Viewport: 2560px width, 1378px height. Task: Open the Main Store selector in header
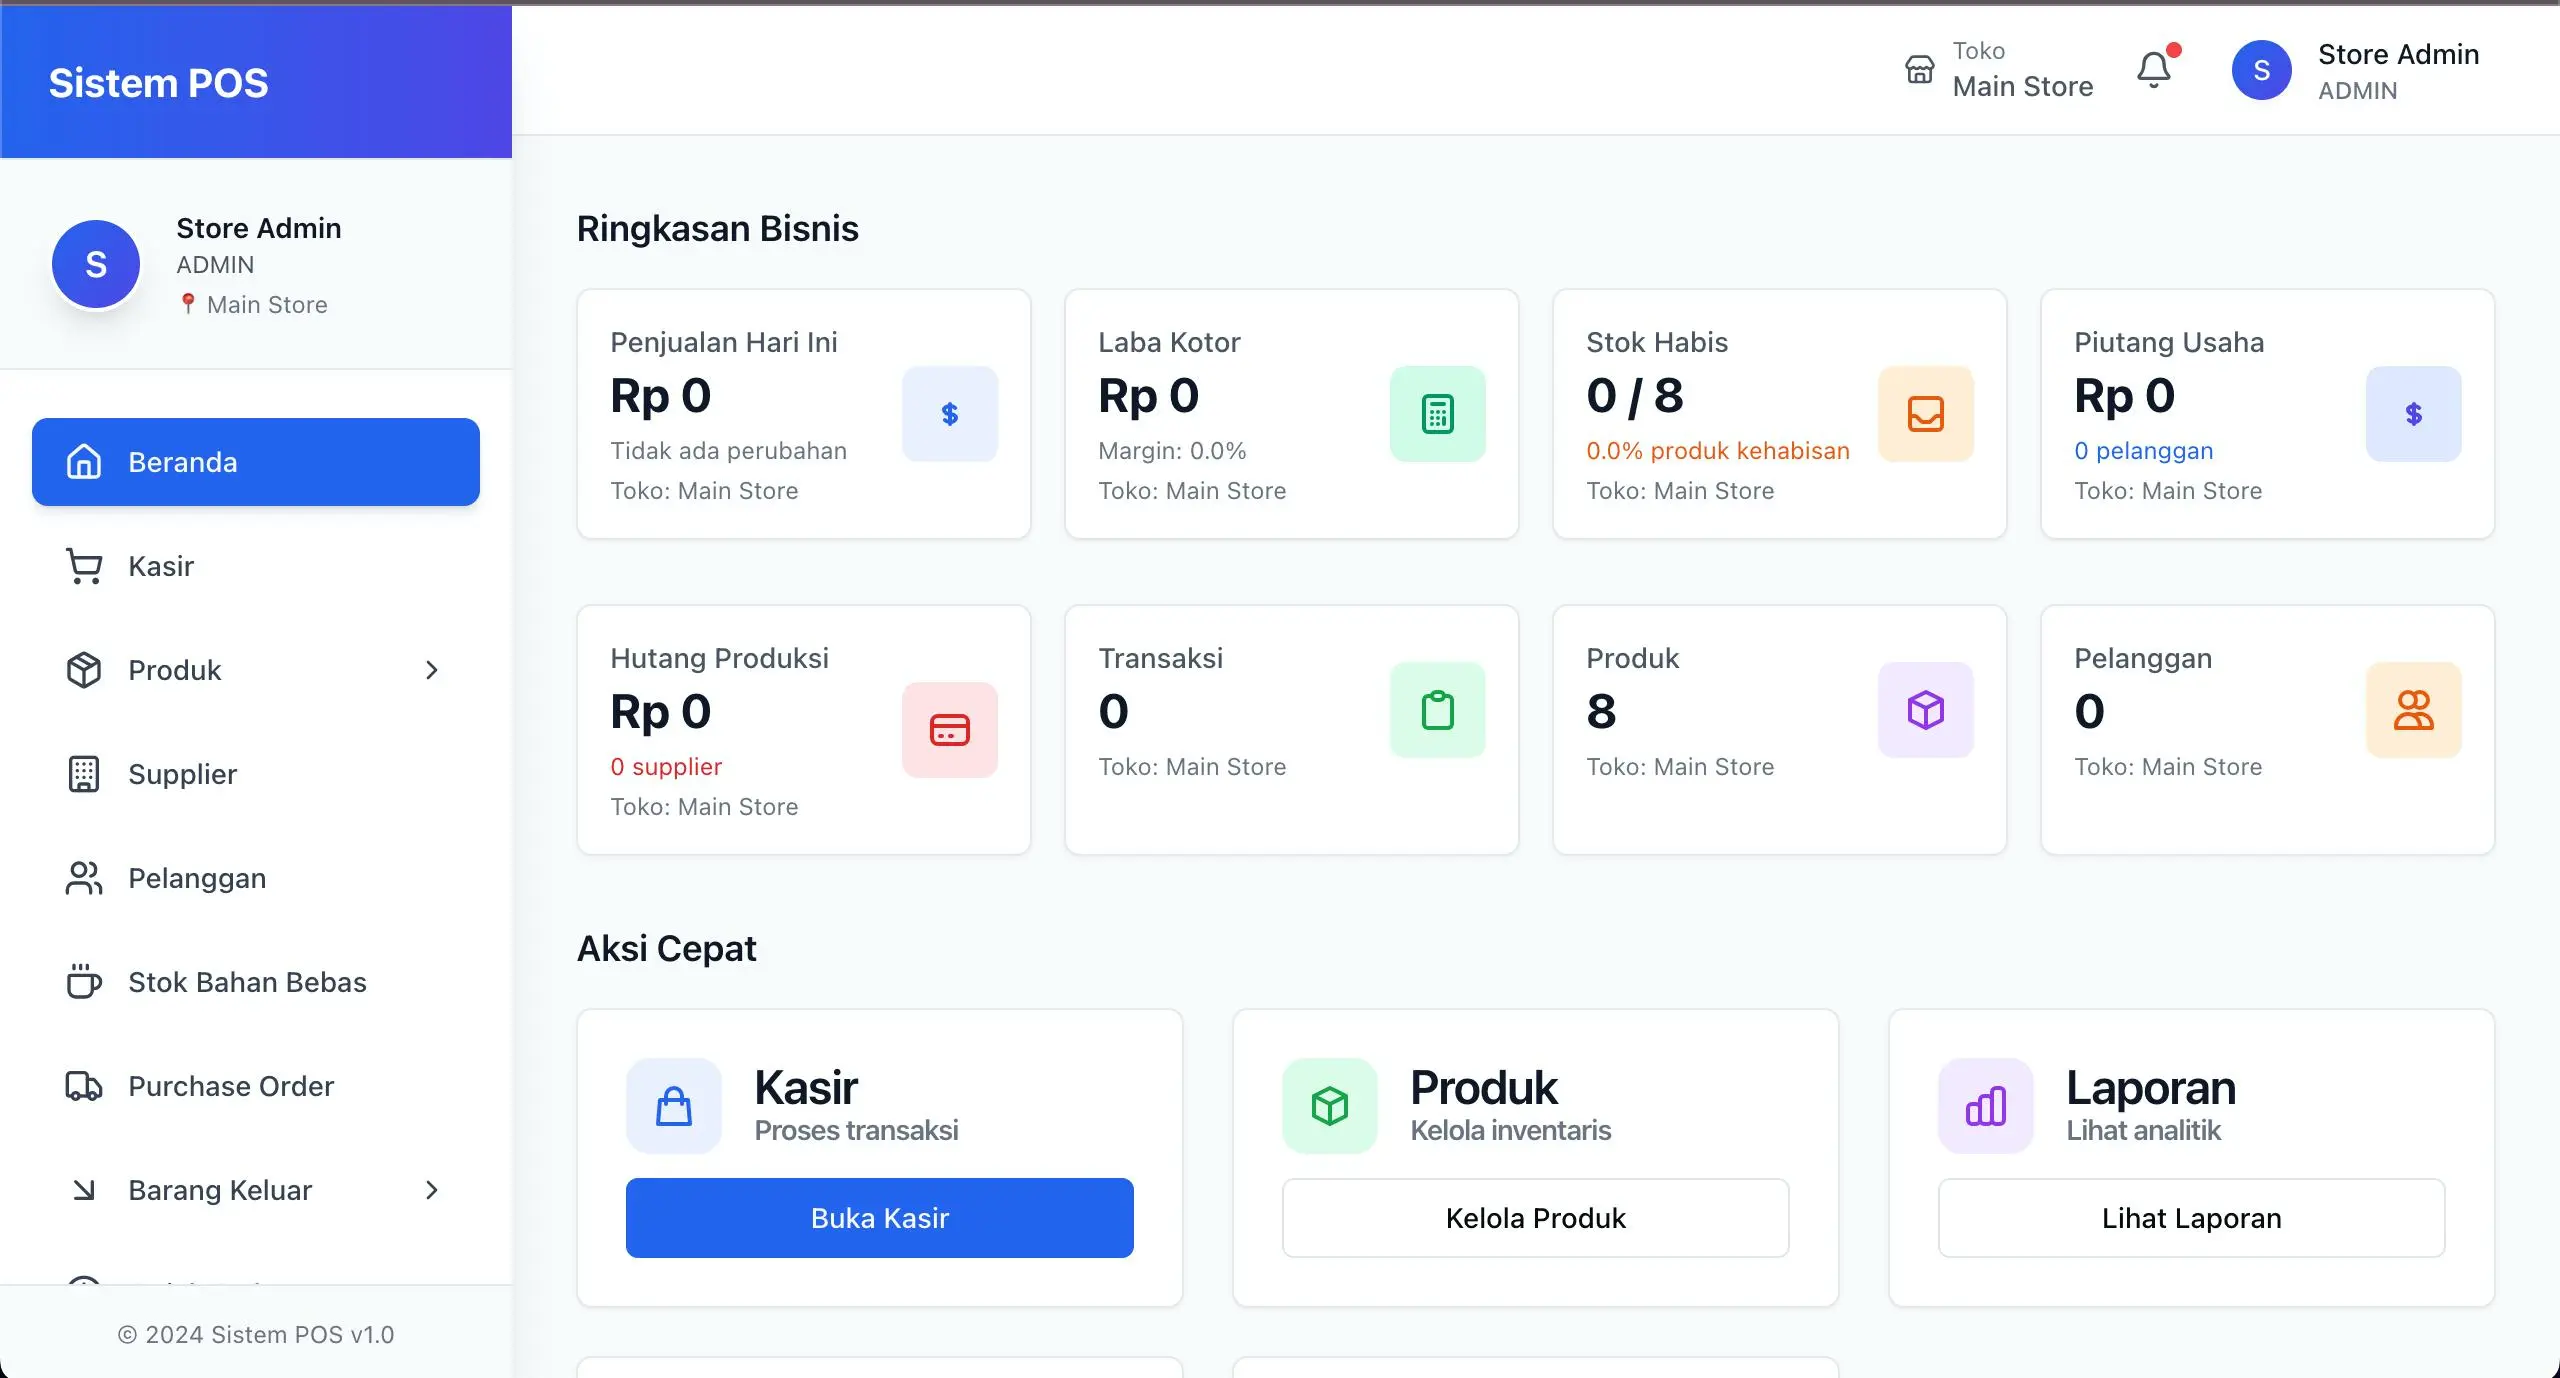[x=2022, y=86]
